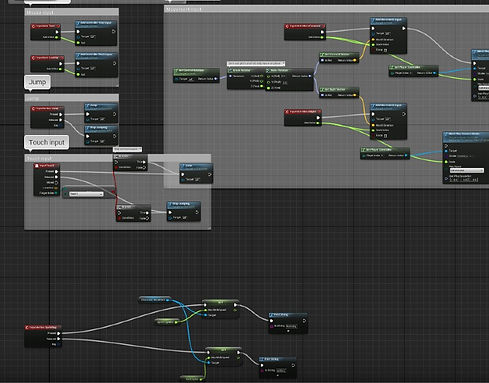The width and height of the screenshot is (489, 383).
Task: Select the Get Forward Vector node
Action: pos(339,57)
